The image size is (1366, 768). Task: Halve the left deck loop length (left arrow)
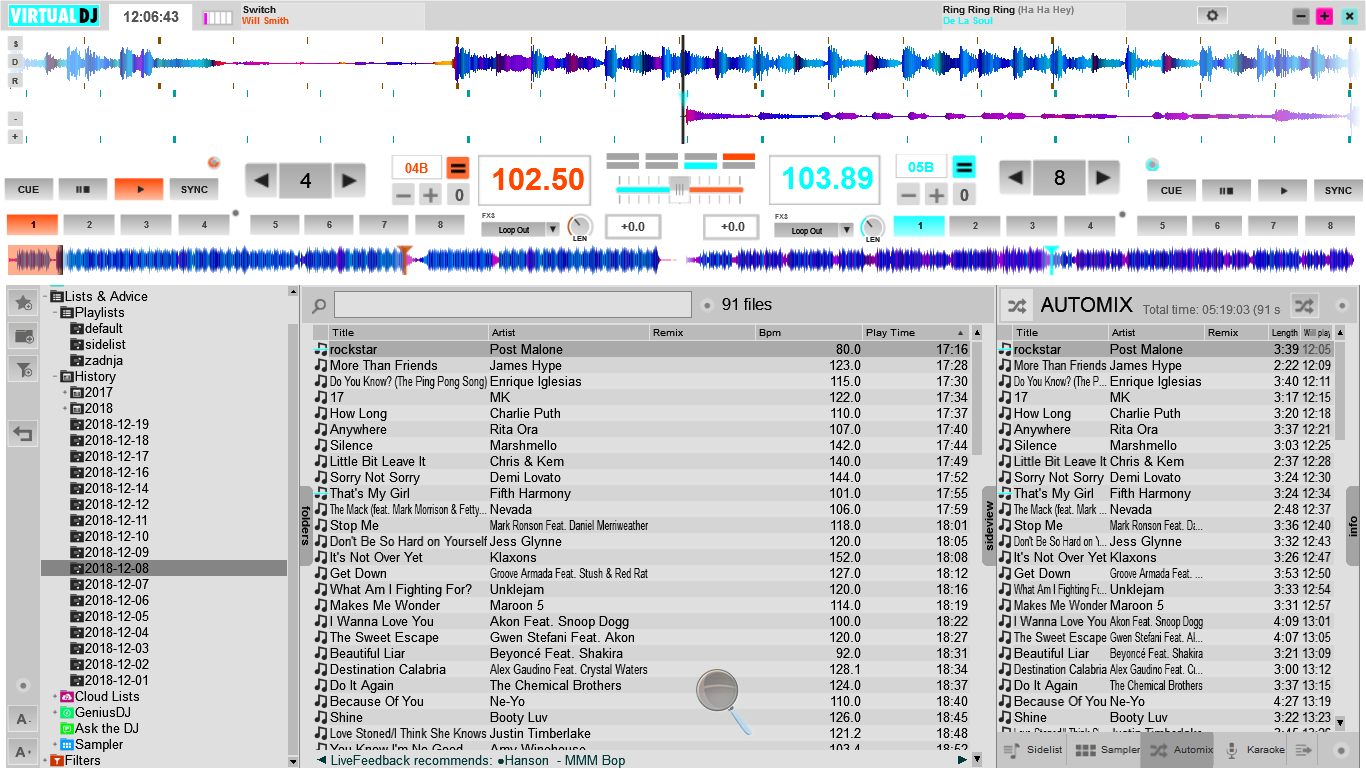[x=262, y=181]
